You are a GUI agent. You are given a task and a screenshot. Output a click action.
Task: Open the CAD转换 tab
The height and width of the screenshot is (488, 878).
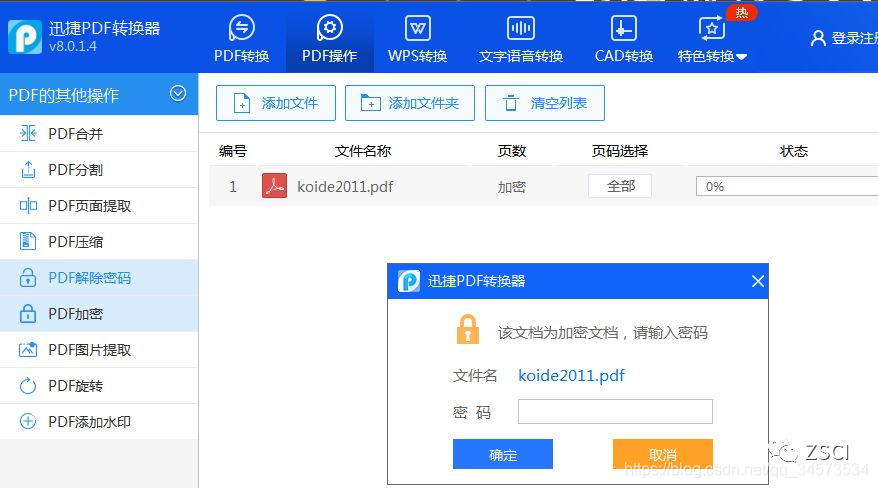[624, 38]
